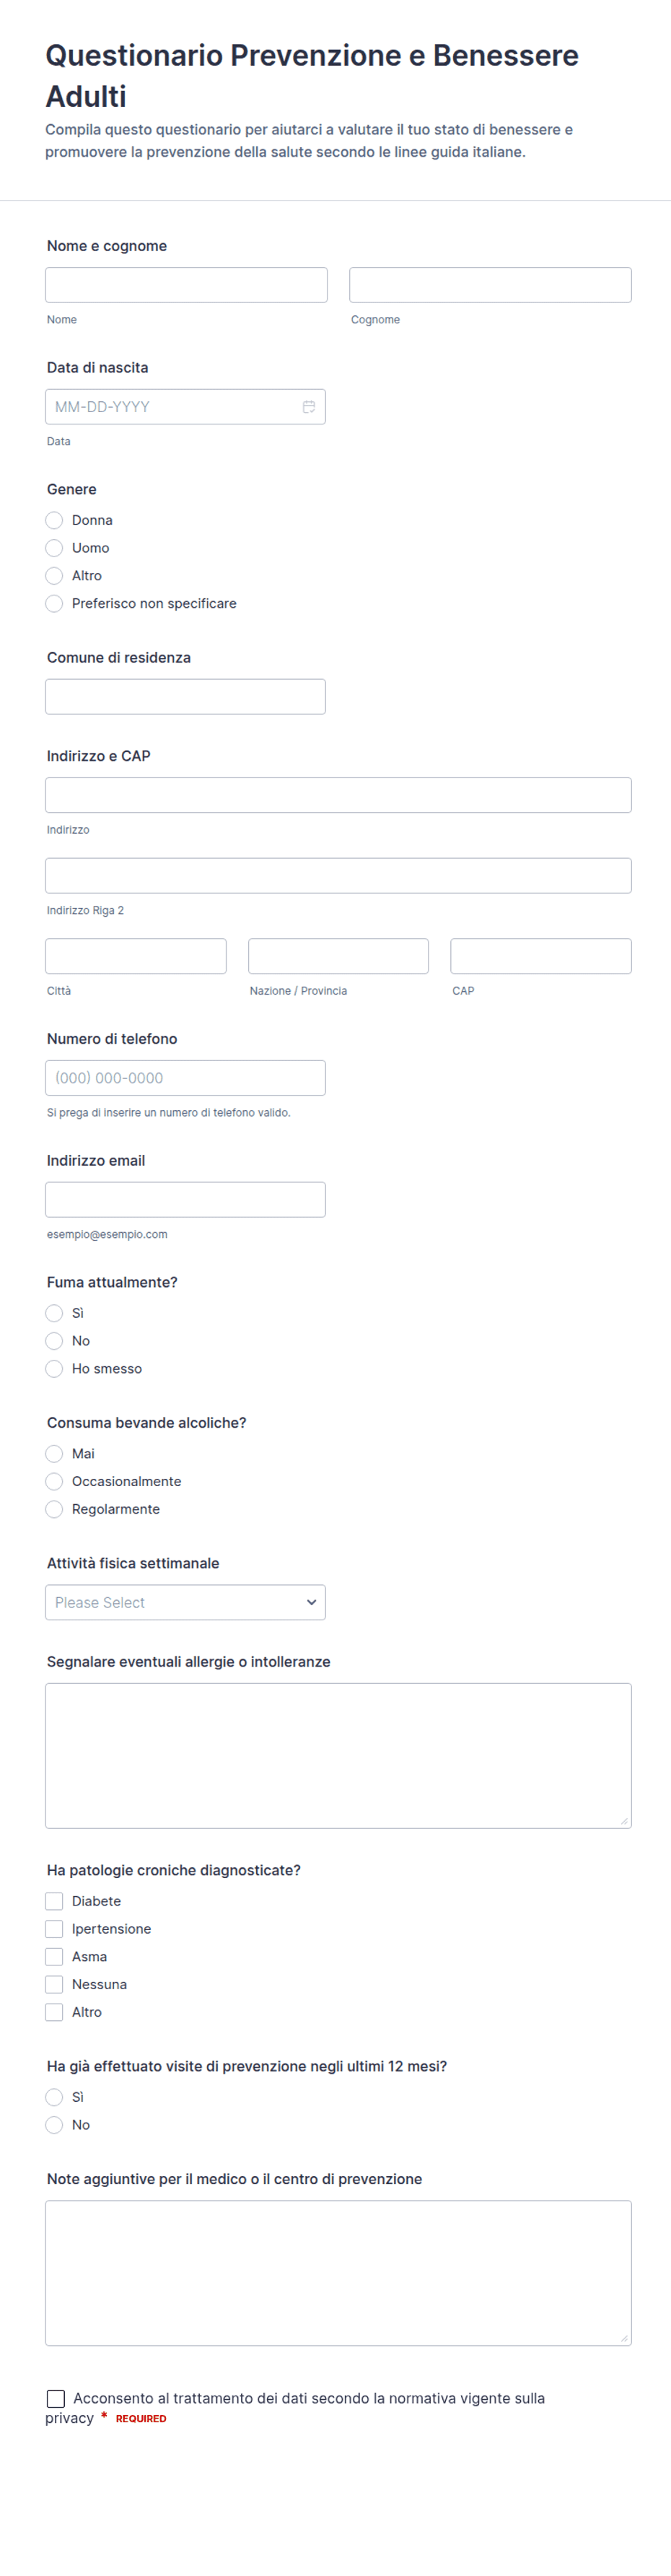Image resolution: width=671 pixels, height=2576 pixels.
Task: Choose Preferisco non specificare radio button
Action: pyautogui.click(x=54, y=603)
